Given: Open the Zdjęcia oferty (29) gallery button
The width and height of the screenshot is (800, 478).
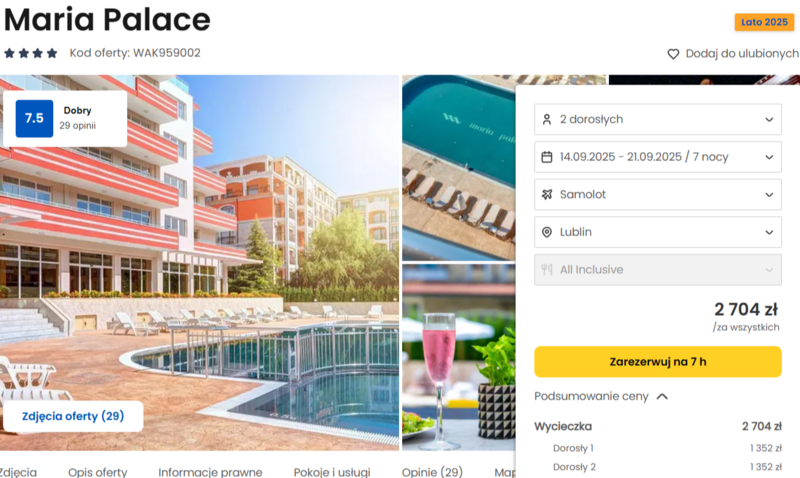Looking at the screenshot, I should point(73,416).
